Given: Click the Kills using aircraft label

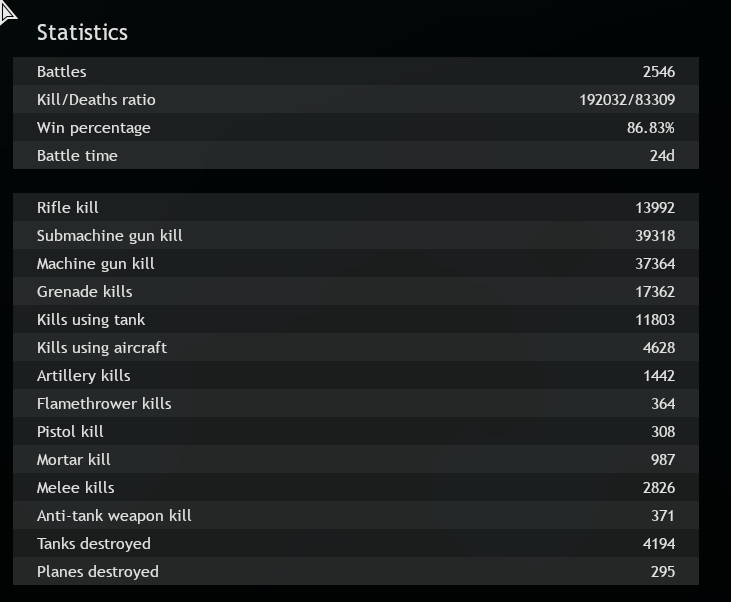Looking at the screenshot, I should click(x=102, y=348).
